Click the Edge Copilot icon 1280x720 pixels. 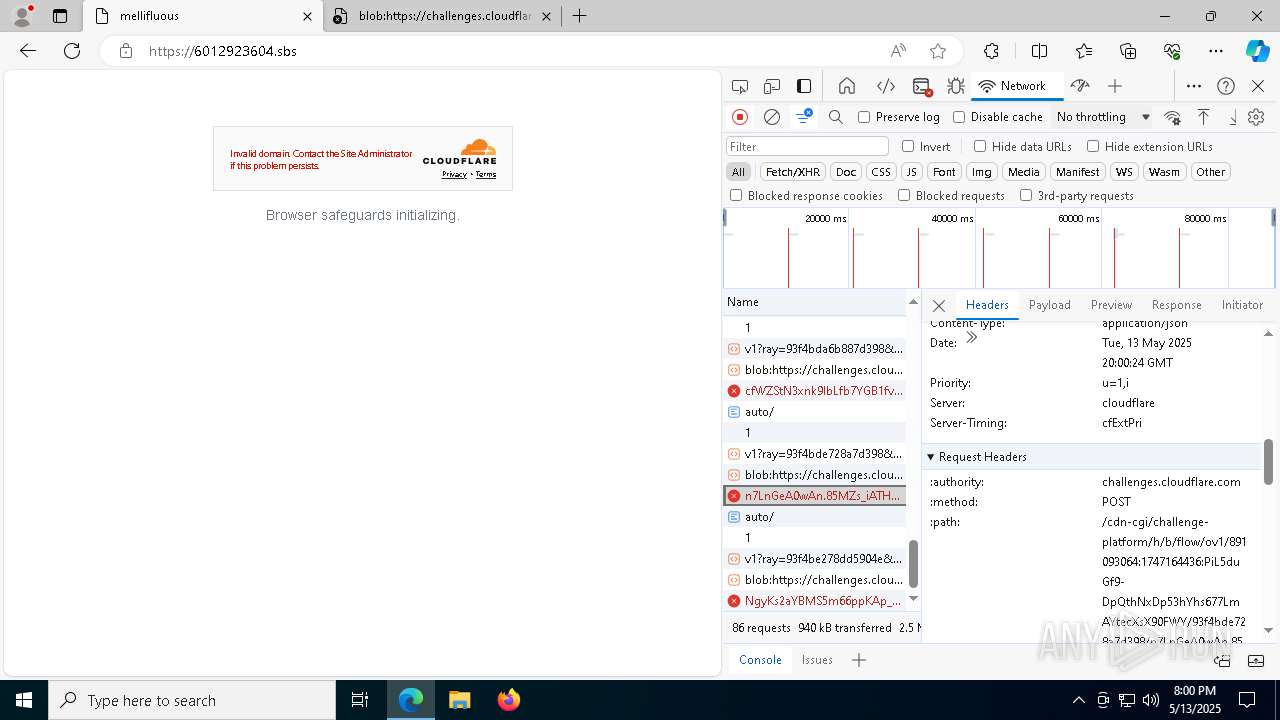1257,51
